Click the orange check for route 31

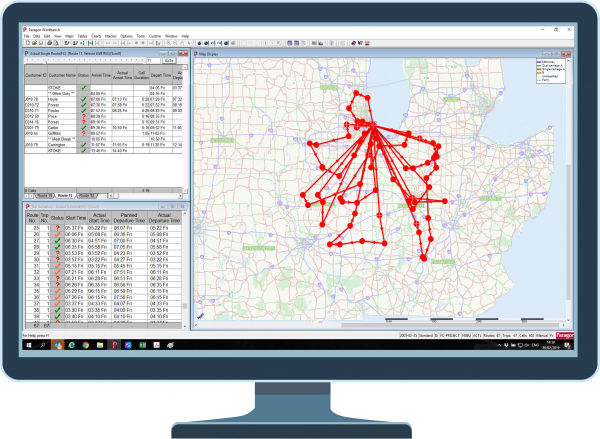click(57, 266)
